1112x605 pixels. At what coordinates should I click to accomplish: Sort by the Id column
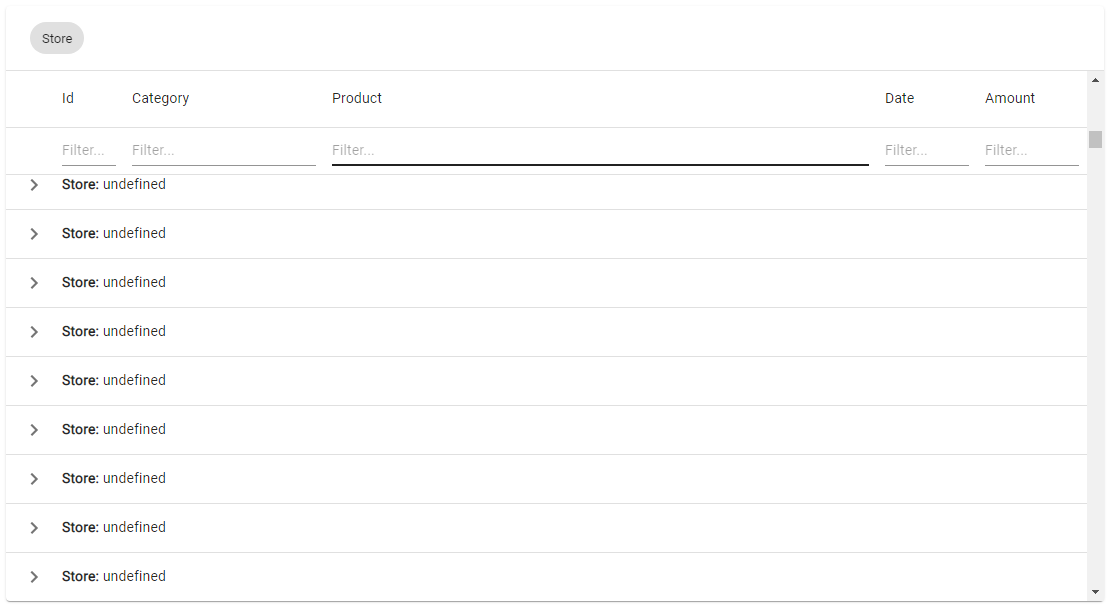click(x=68, y=98)
